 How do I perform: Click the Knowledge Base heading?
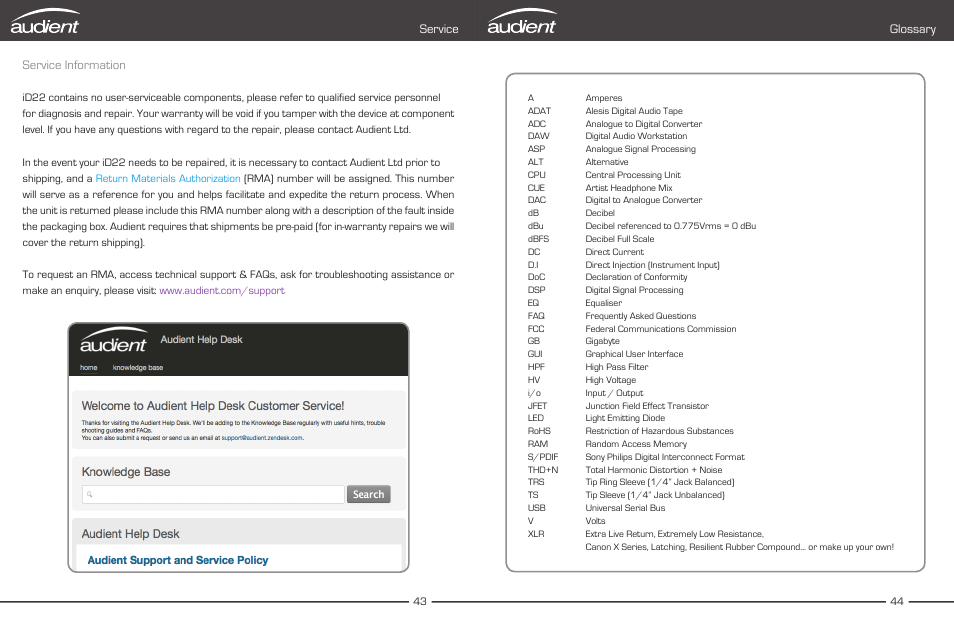click(126, 472)
